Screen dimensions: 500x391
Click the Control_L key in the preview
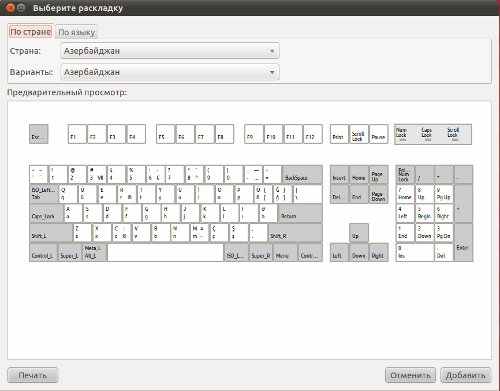tap(44, 252)
